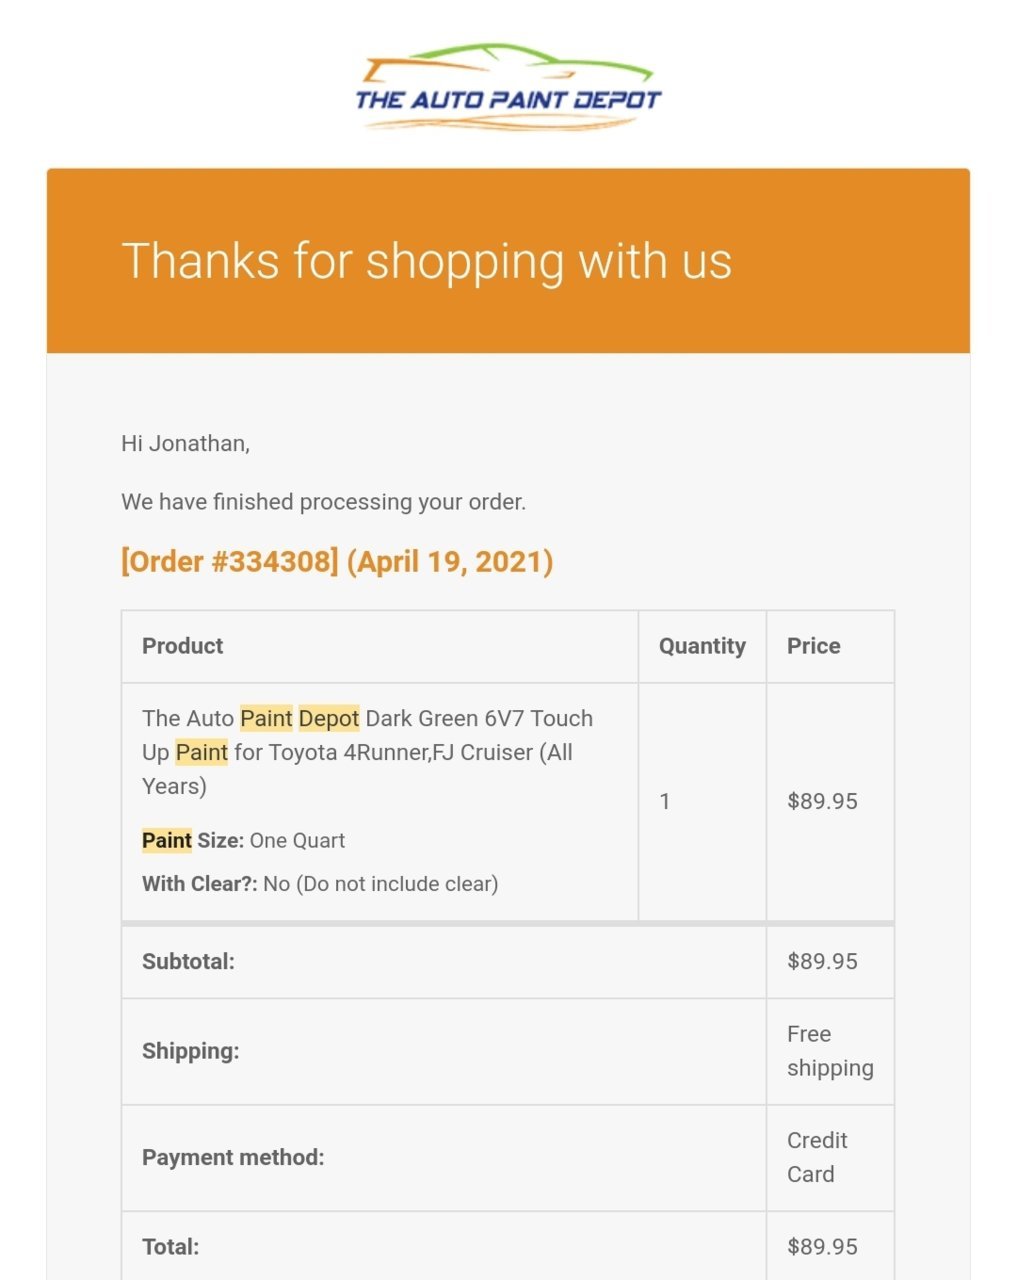Click the orange order number 334308 link
The image size is (1017, 1280).
coord(337,561)
